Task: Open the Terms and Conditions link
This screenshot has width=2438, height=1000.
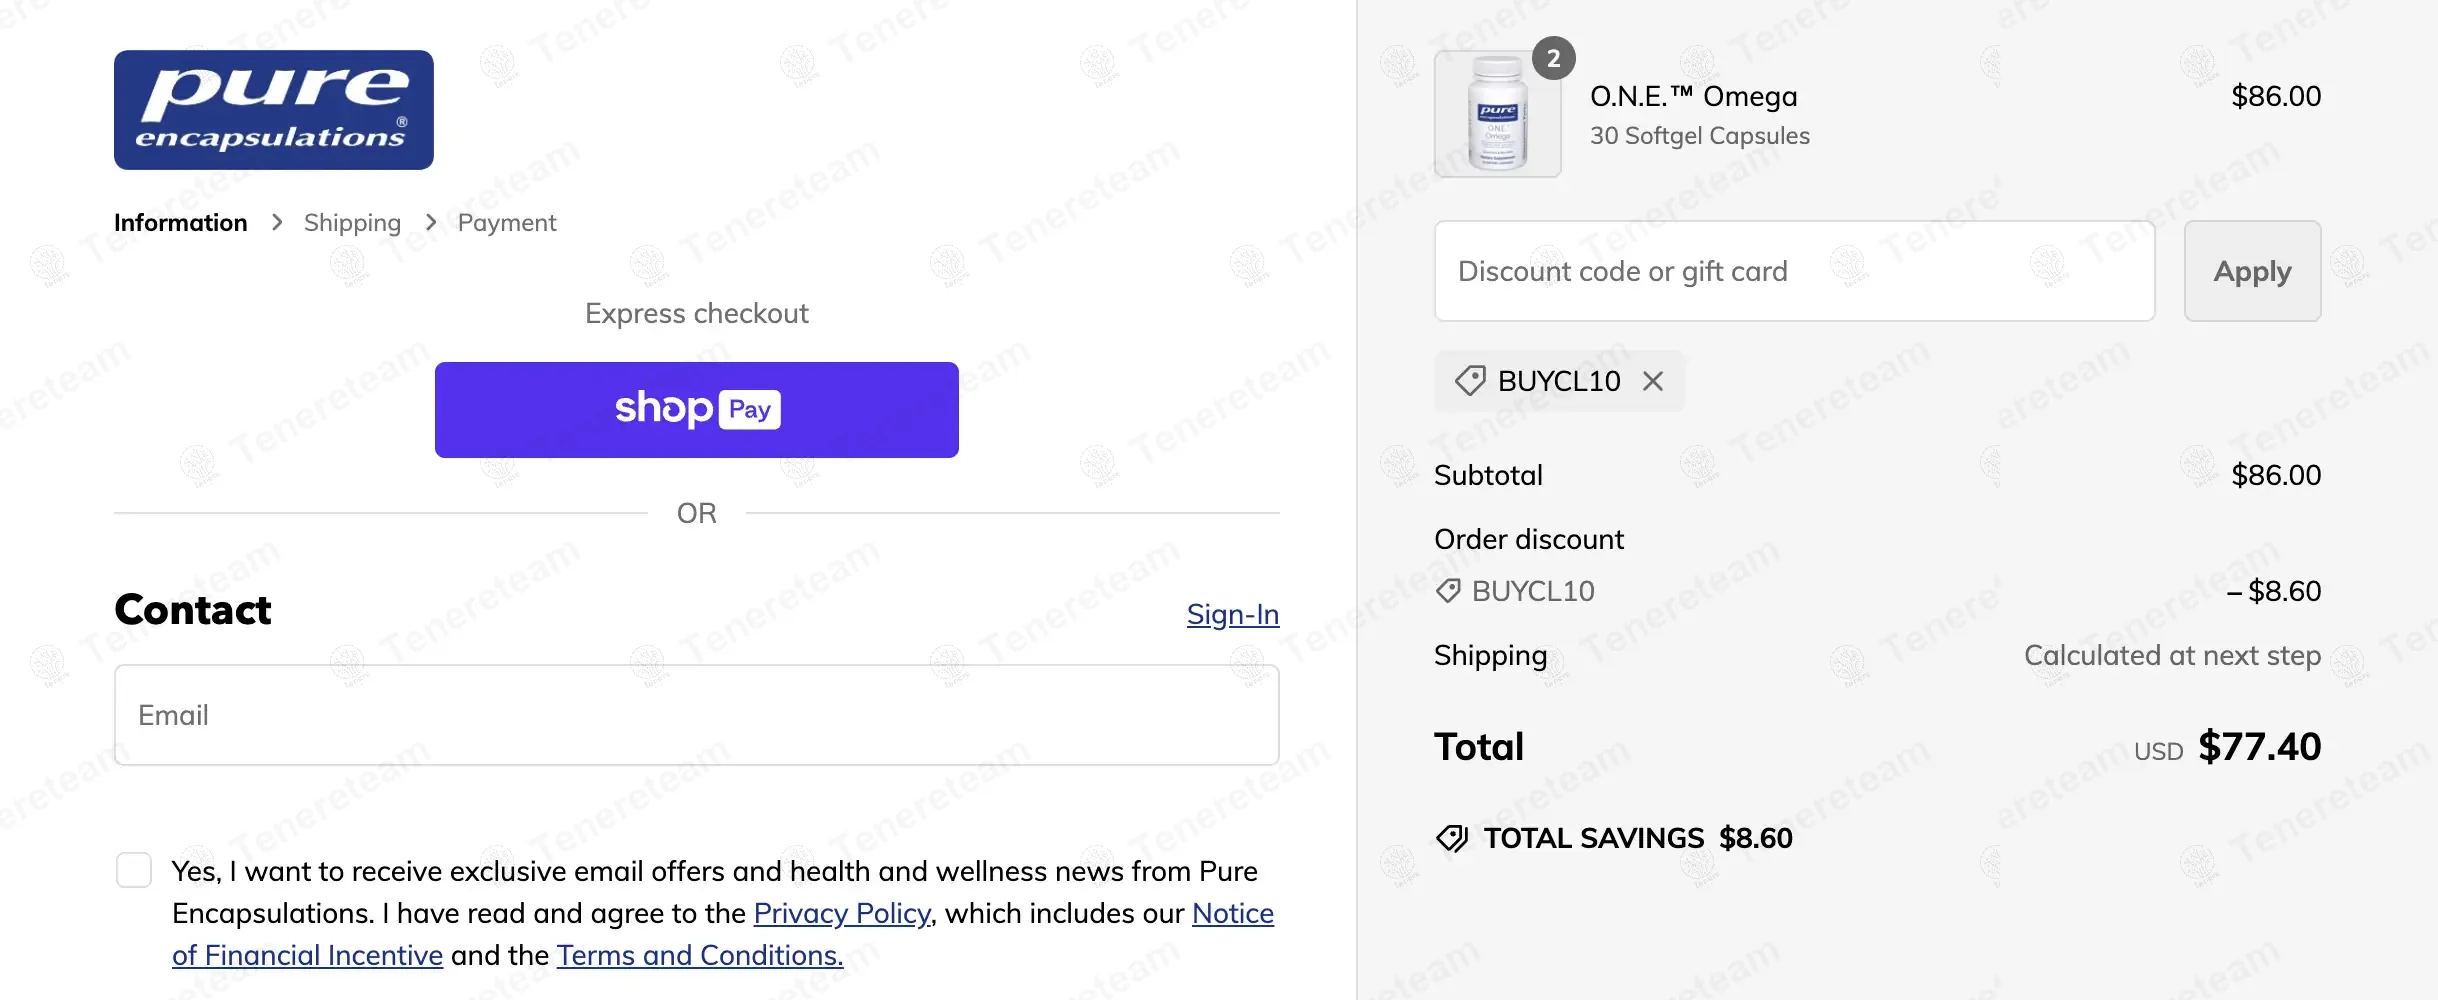Action: click(x=699, y=955)
